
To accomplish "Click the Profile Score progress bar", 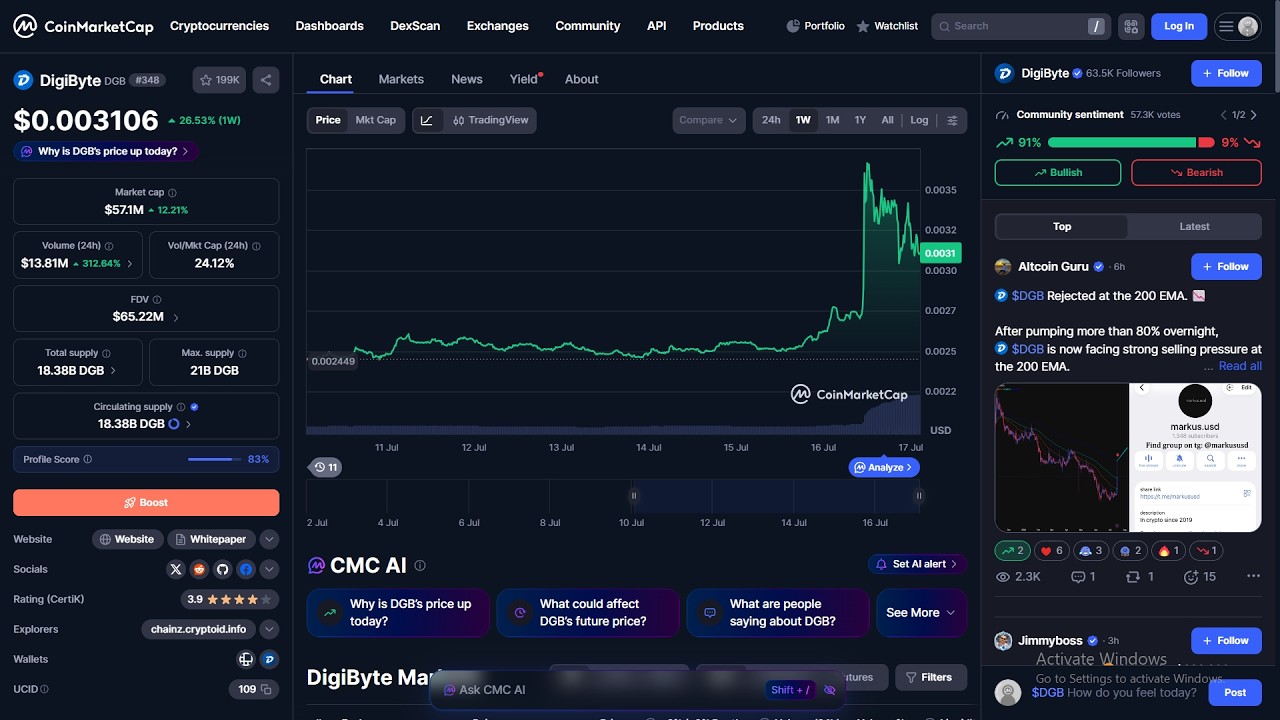I will [x=214, y=459].
